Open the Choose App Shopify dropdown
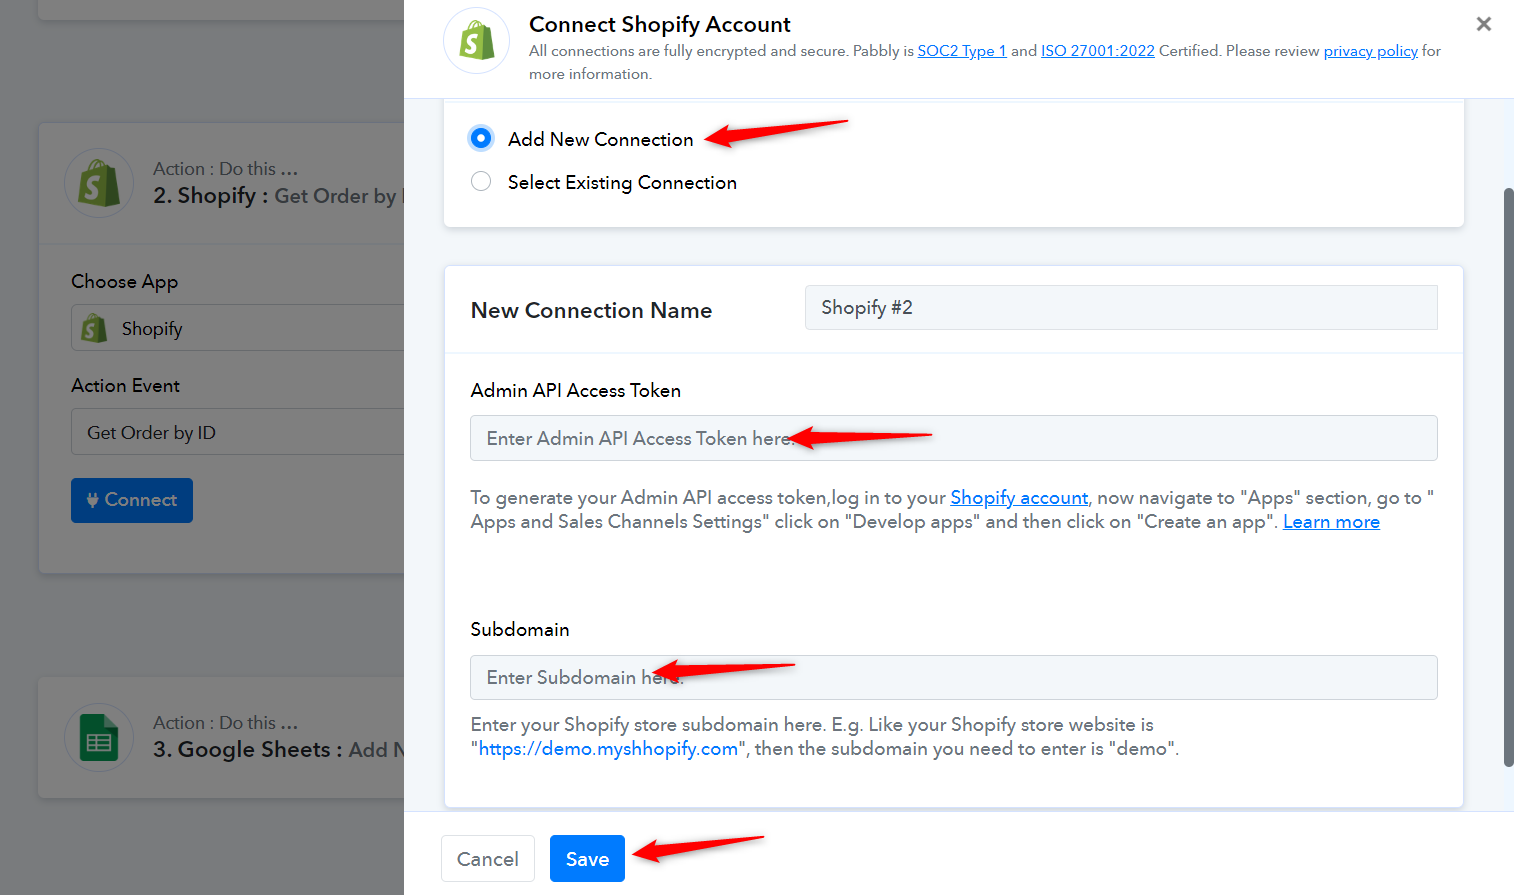The height and width of the screenshot is (895, 1514). [x=238, y=328]
